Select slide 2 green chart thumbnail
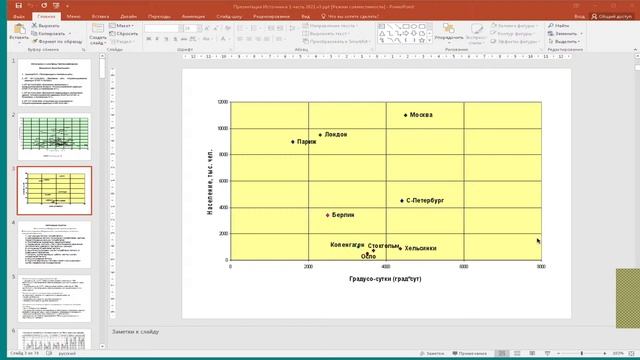Screen dimensions: 640x360 [x=54, y=137]
